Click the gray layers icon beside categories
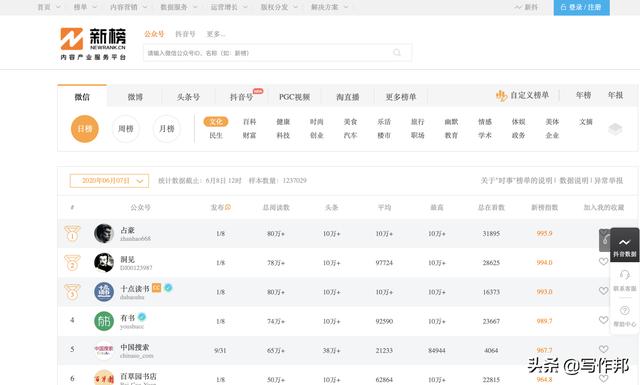 point(615,129)
